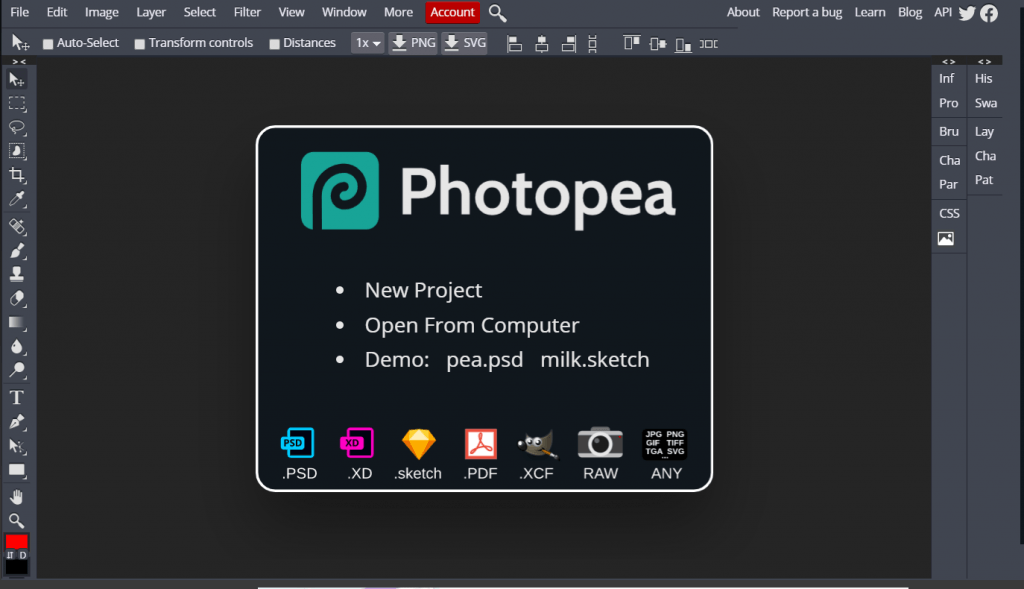Select the Eraser tool
1024x589 pixels.
(17, 298)
